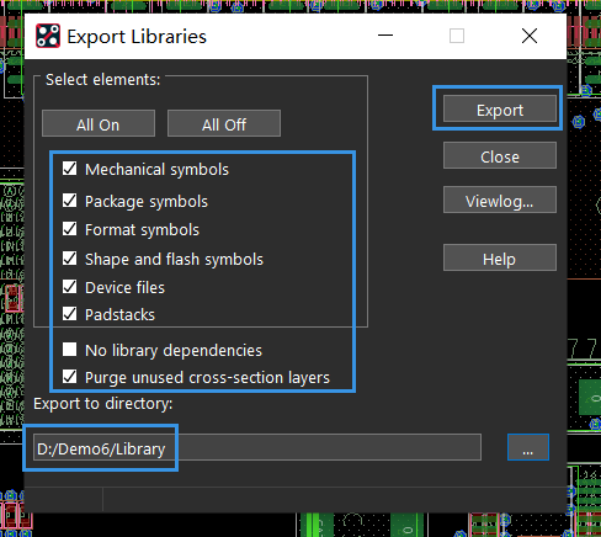This screenshot has height=538, width=602.
Task: Toggle Package symbols checkbox
Action: pos(70,200)
